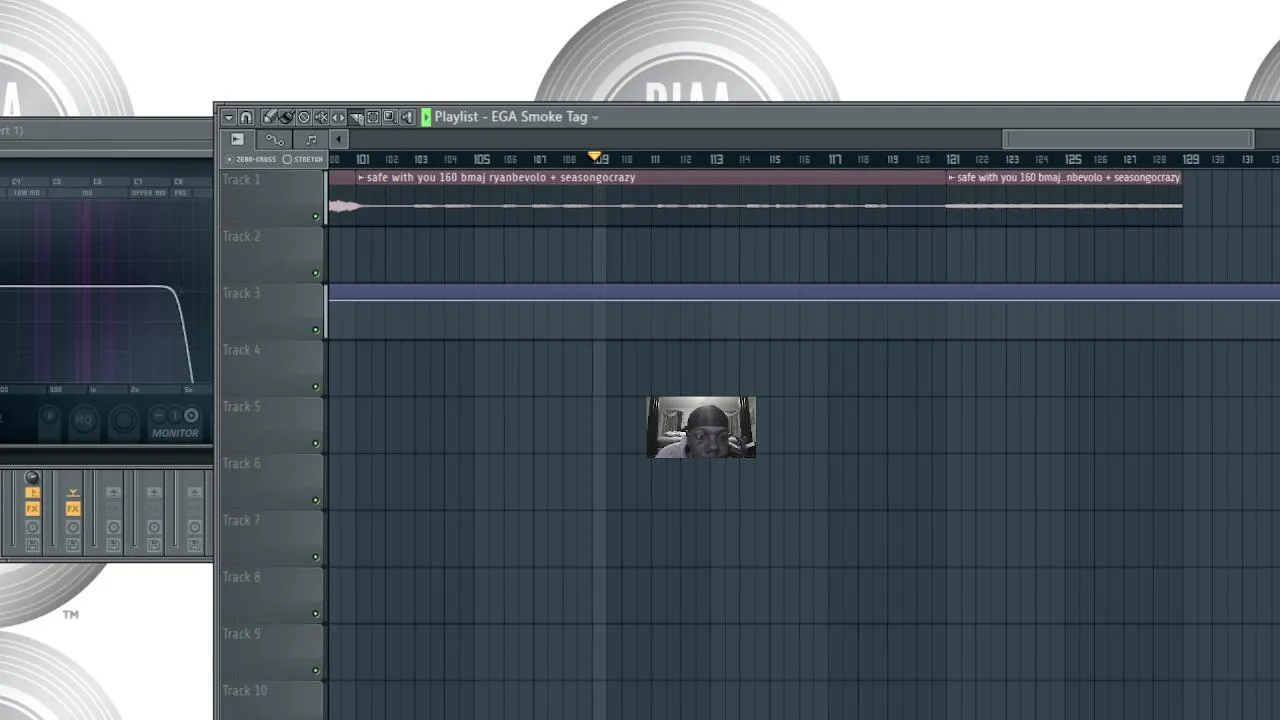Screen dimensions: 1280x720
Task: Open the Playlist options menu arrow
Action: pos(228,117)
